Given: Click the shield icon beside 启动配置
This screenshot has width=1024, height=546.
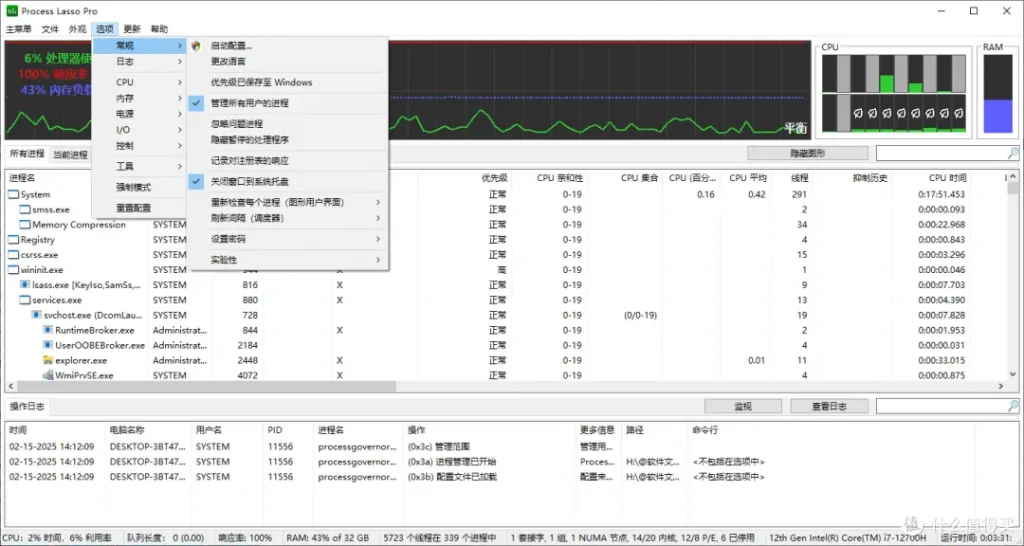Looking at the screenshot, I should (x=196, y=46).
